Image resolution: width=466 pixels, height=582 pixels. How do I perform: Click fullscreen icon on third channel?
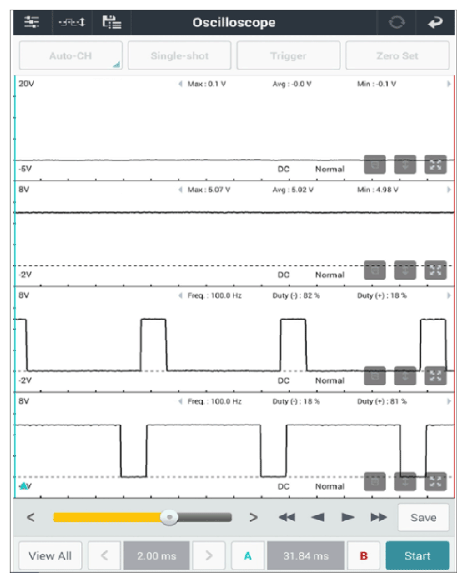pos(435,376)
